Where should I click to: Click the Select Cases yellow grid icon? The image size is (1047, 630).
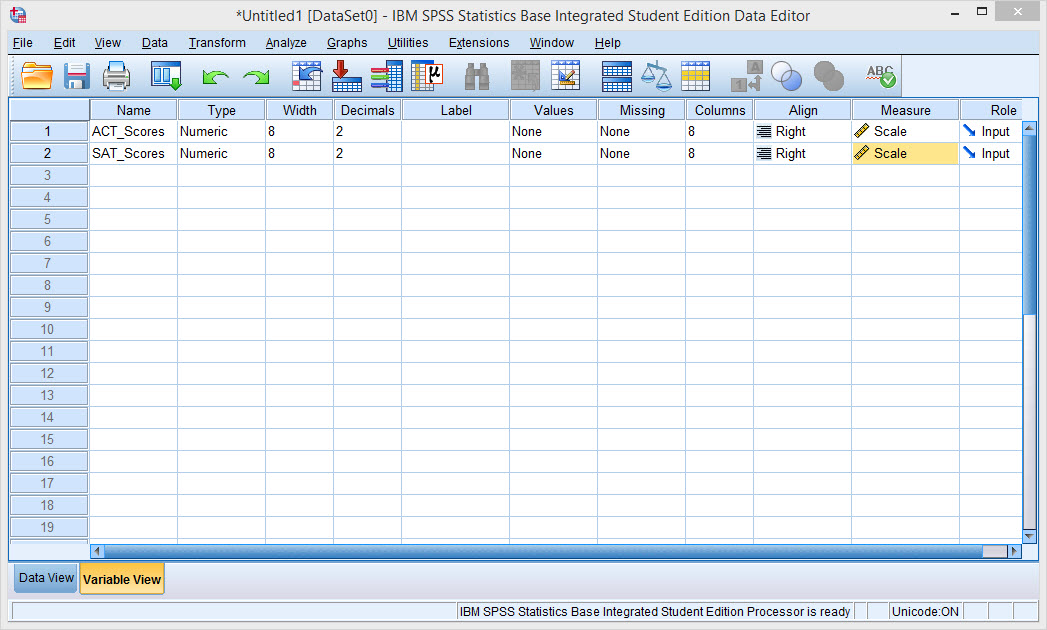[695, 76]
